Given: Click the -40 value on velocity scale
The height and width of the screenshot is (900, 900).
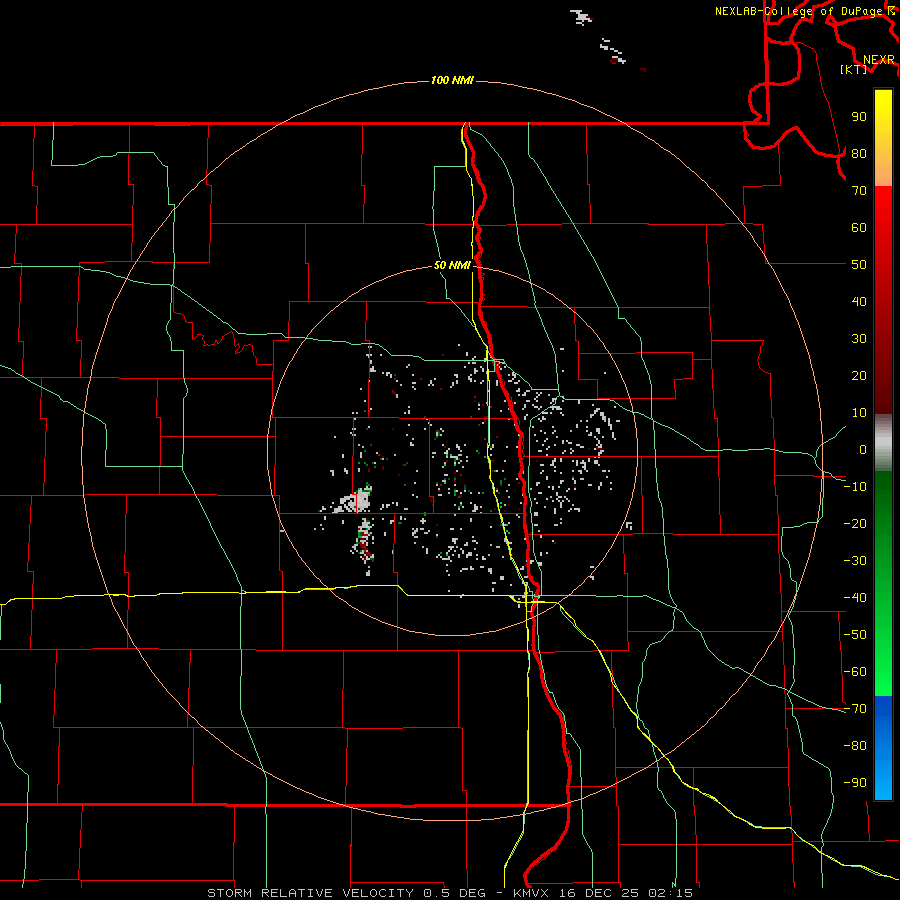Looking at the screenshot, I should tap(855, 598).
